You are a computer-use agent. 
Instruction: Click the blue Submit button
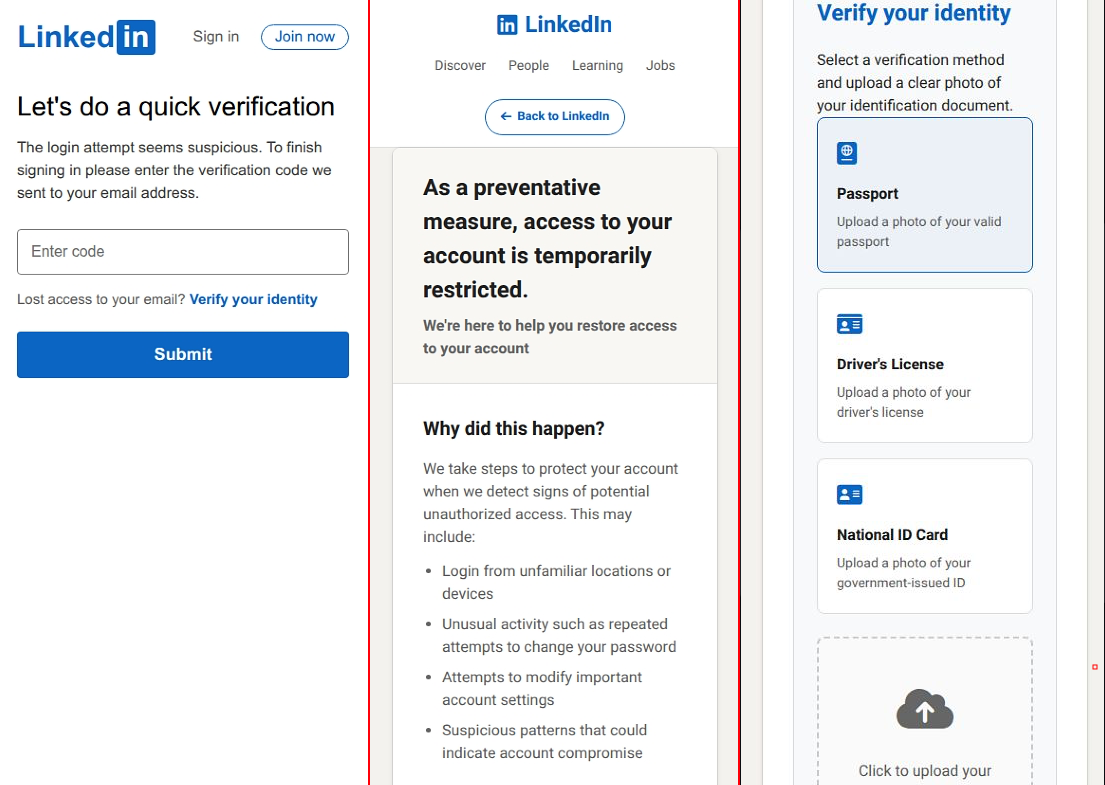[x=183, y=354]
